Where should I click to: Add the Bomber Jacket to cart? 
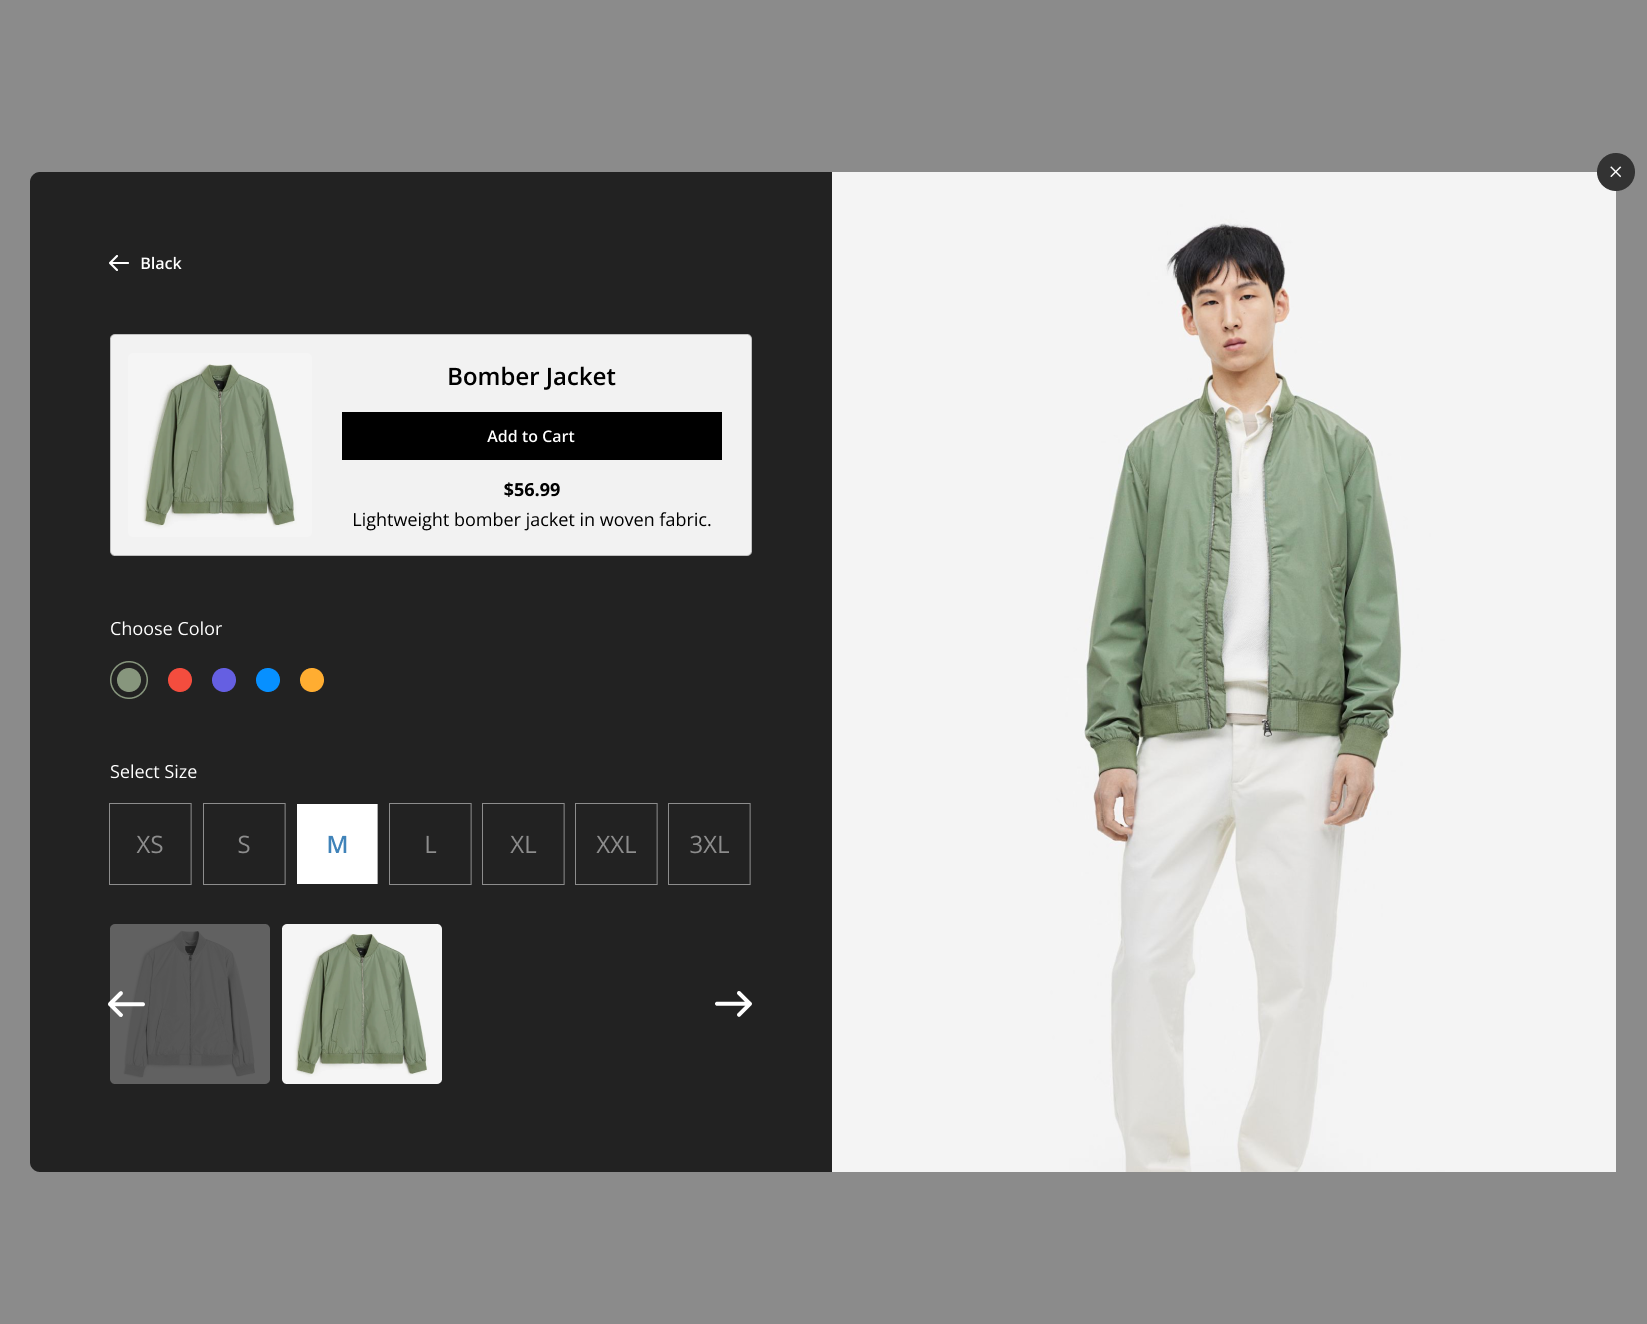tap(531, 436)
